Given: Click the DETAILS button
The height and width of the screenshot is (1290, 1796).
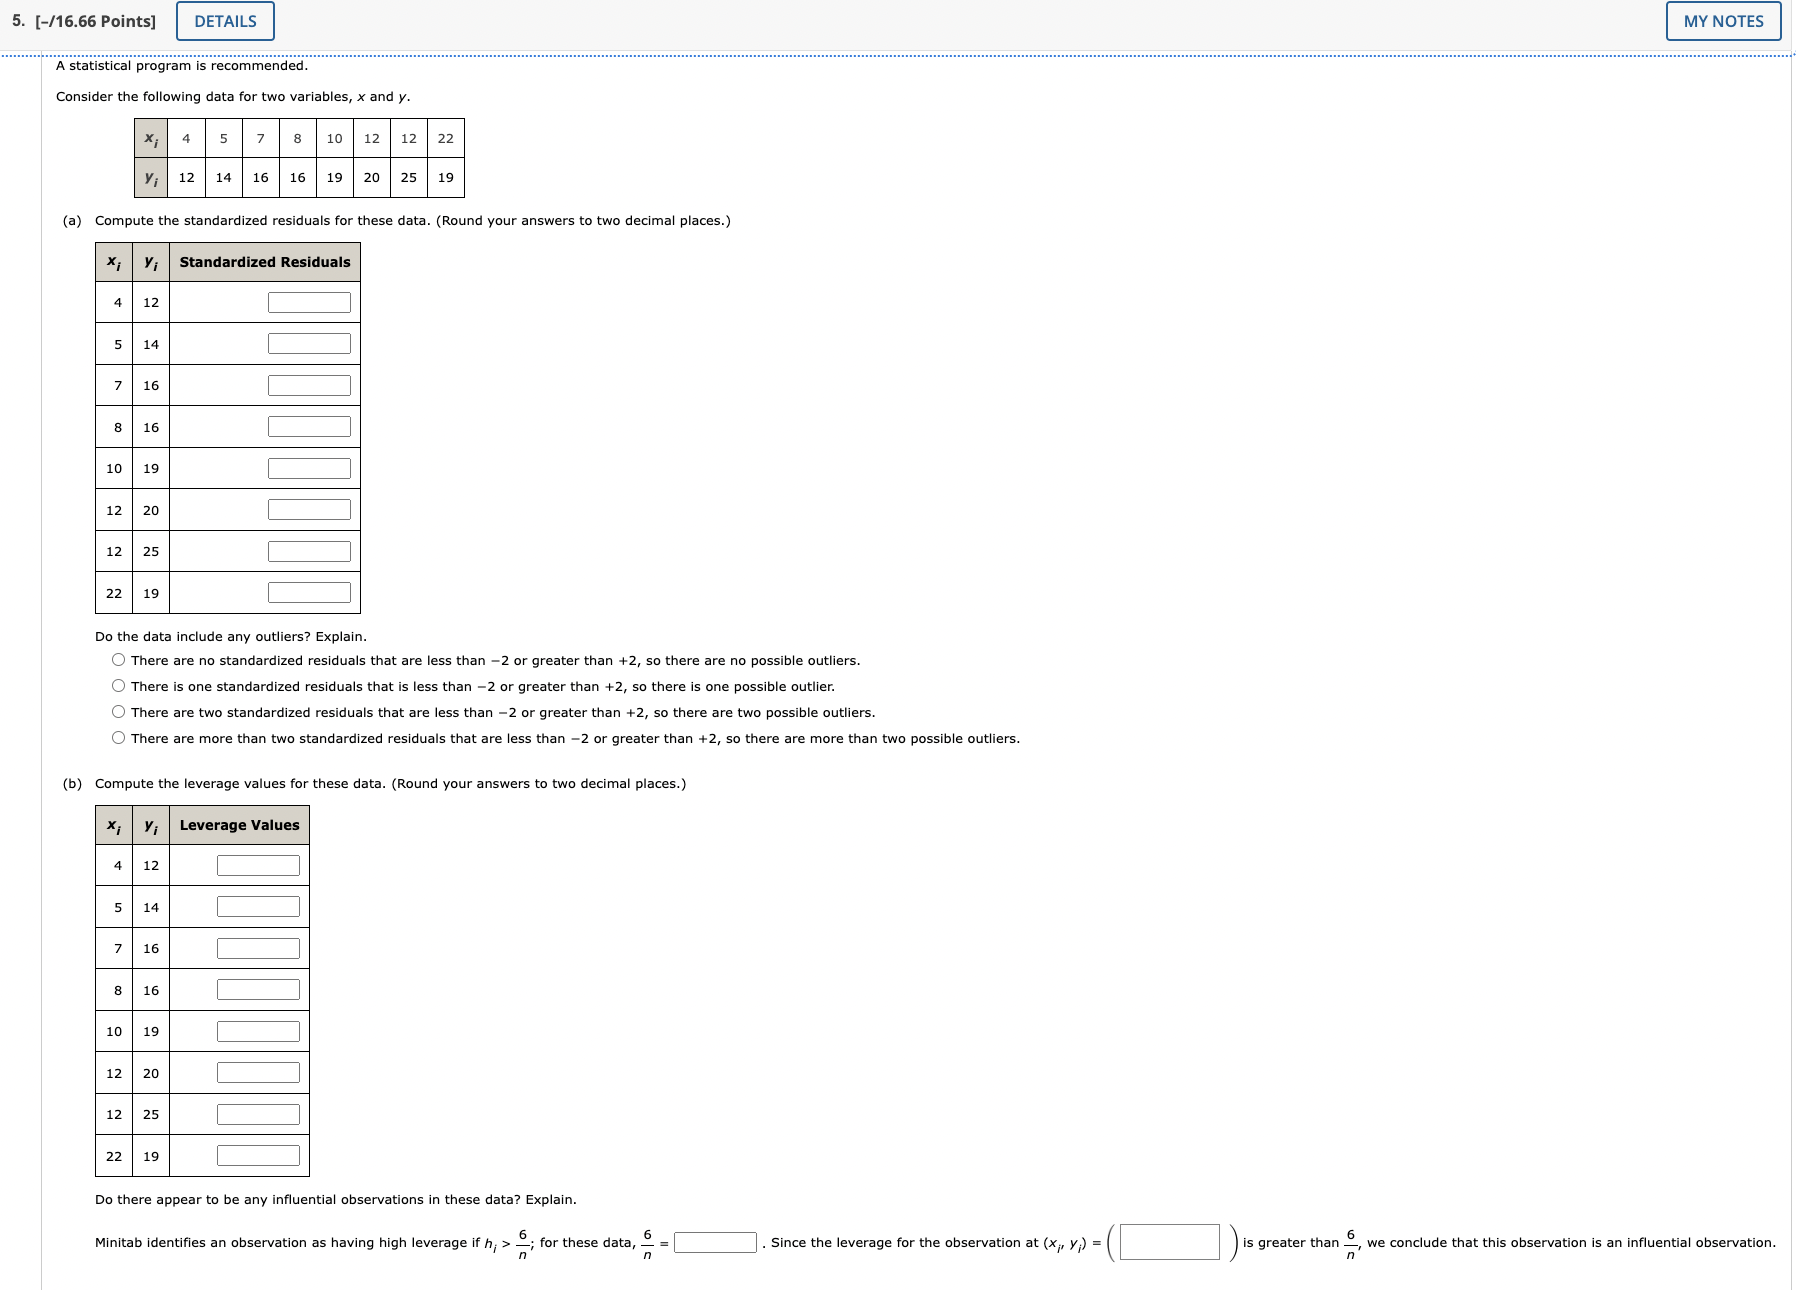Looking at the screenshot, I should [224, 21].
